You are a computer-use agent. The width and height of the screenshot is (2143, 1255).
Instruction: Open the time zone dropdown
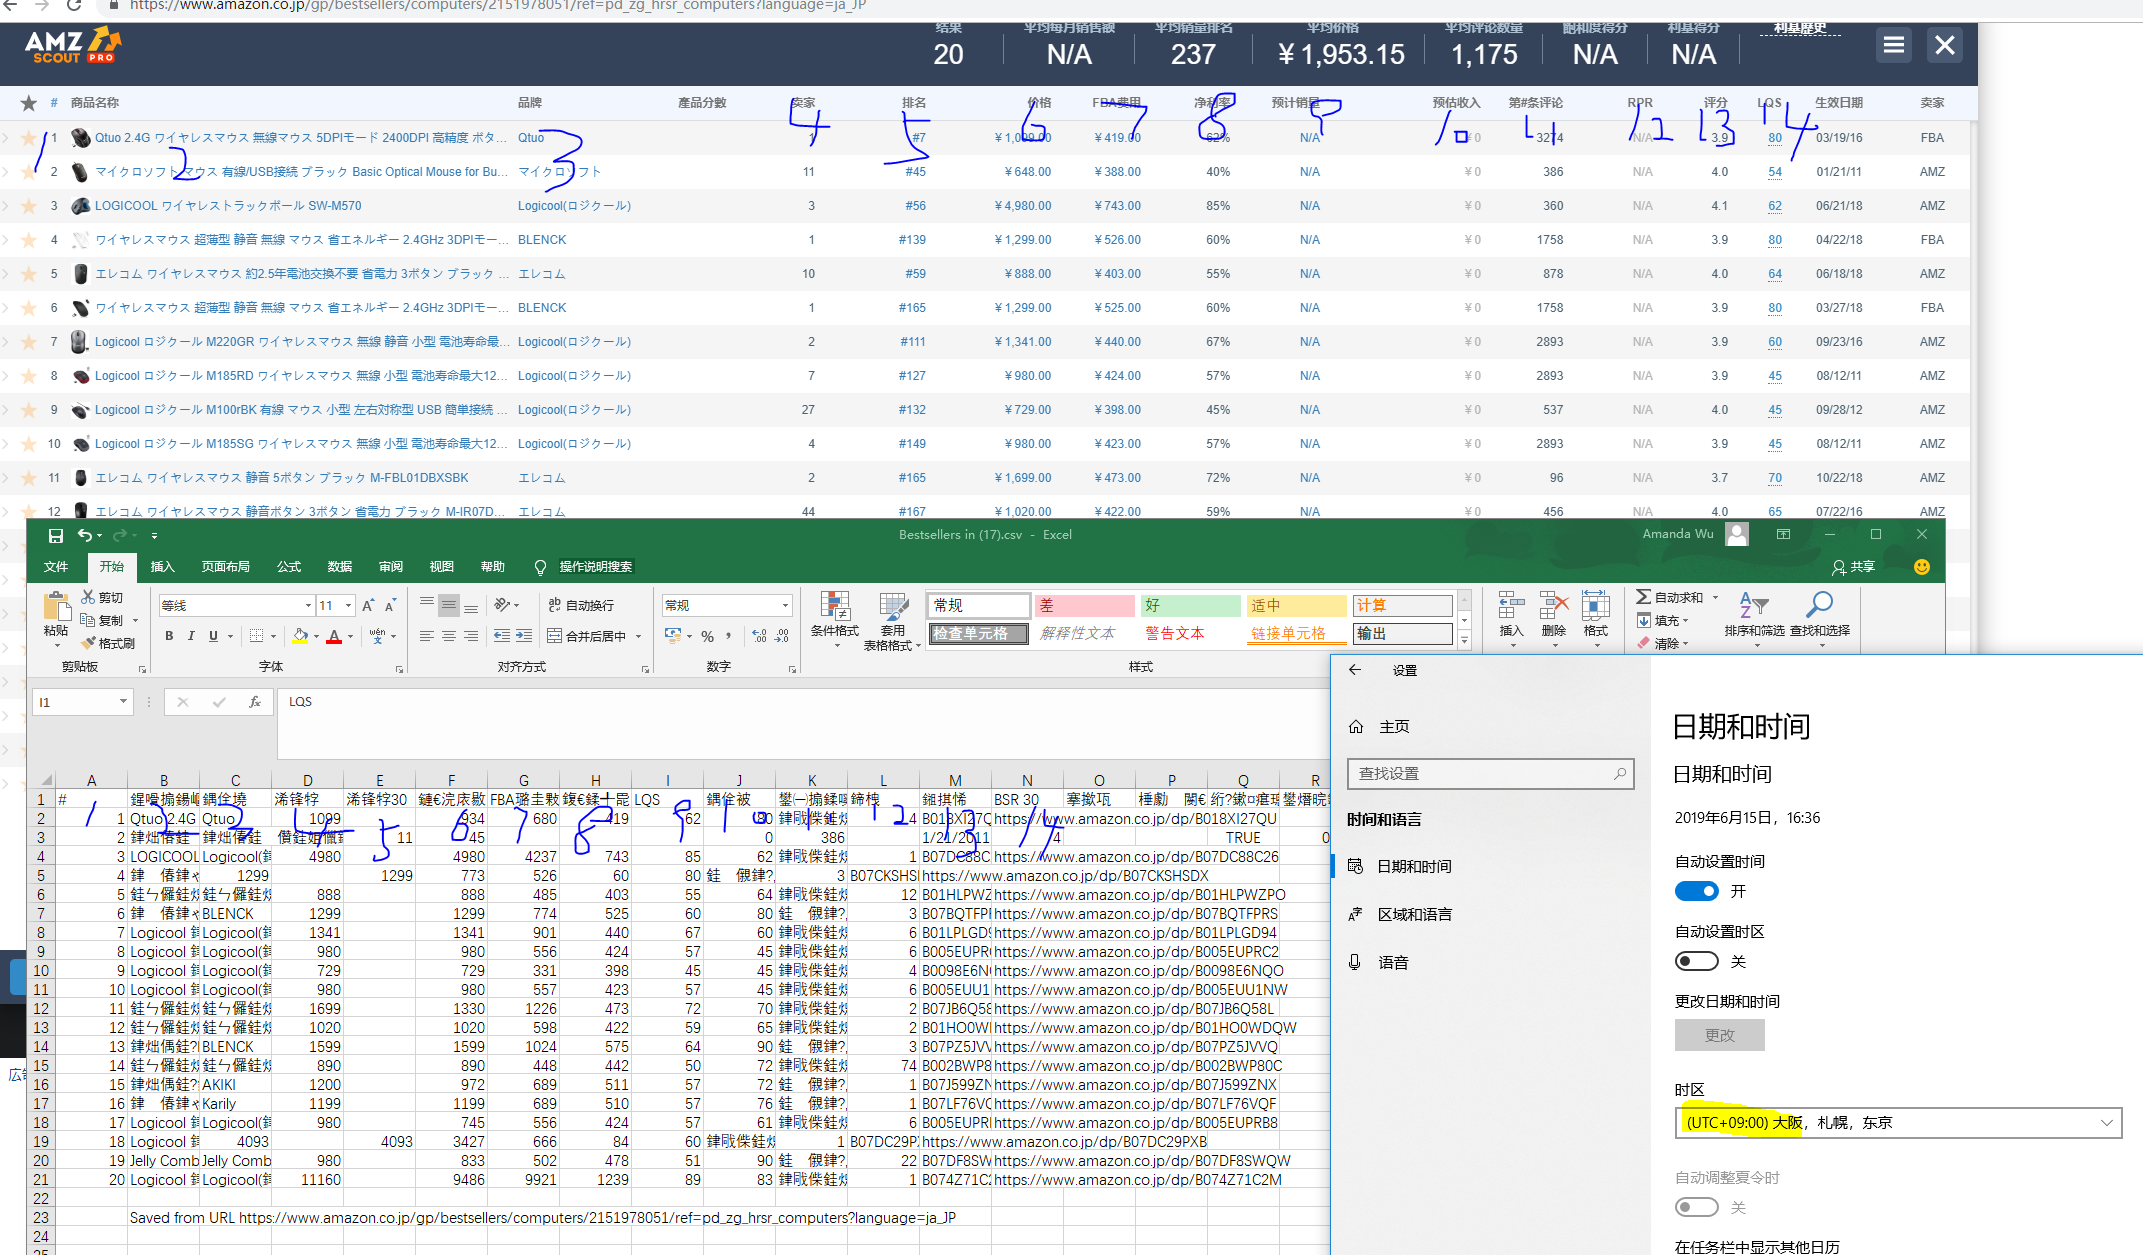point(1897,1122)
